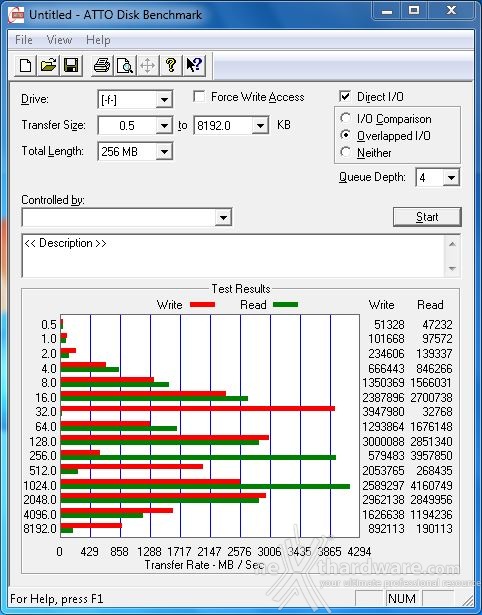The height and width of the screenshot is (615, 482).
Task: Click write value 51328
Action: tap(389, 325)
